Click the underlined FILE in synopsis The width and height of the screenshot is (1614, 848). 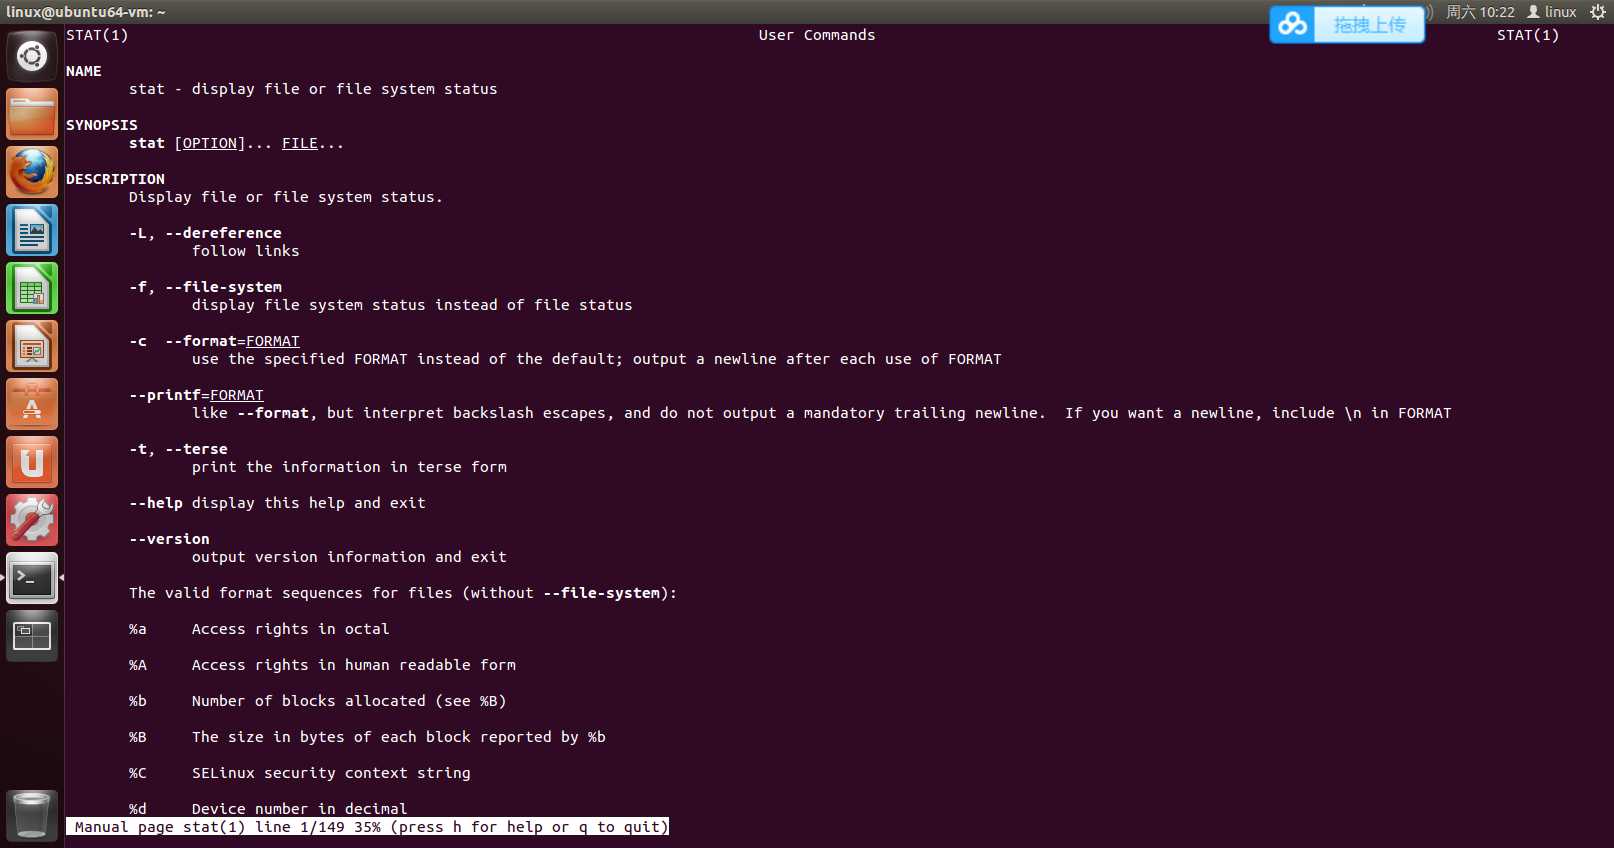pos(300,143)
